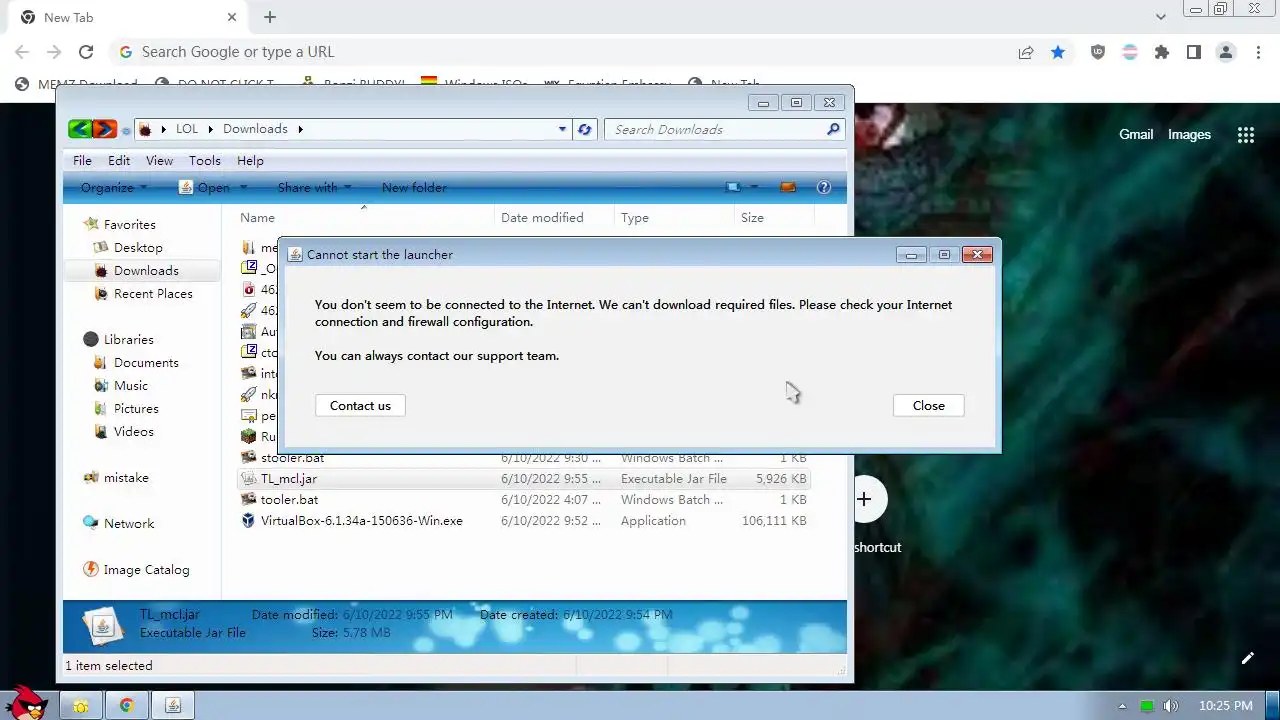
Task: Open Pictures library in navigation pane
Action: (x=136, y=408)
